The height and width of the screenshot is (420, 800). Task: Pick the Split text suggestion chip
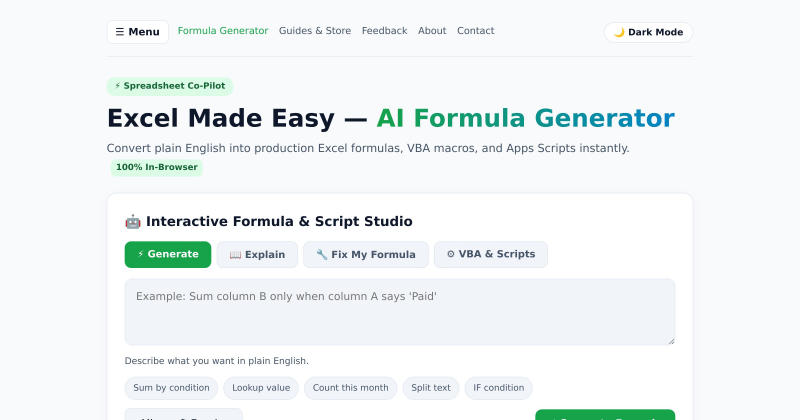point(431,388)
